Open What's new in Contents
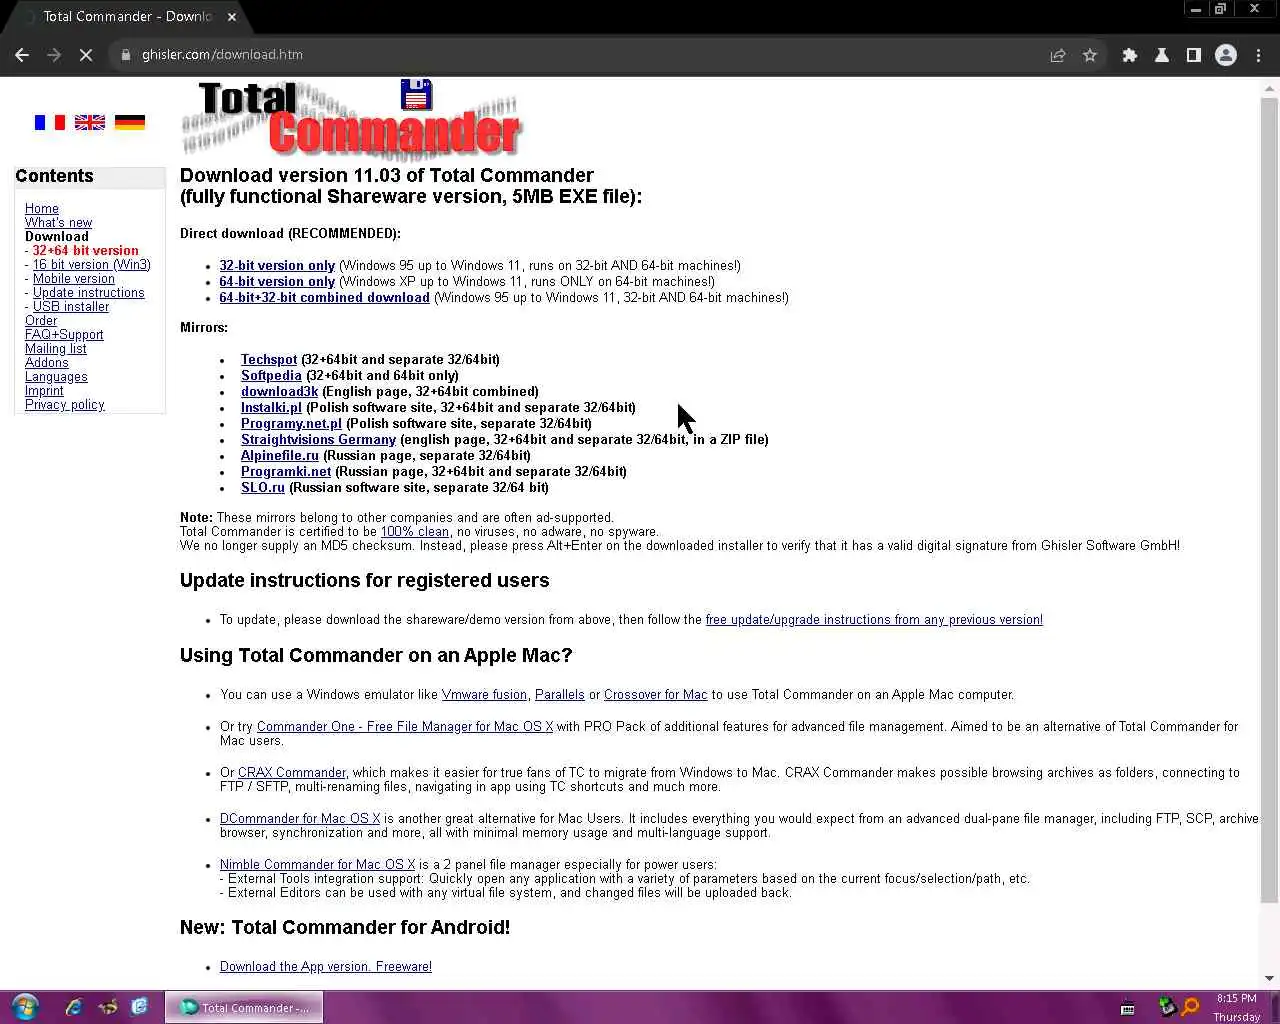The height and width of the screenshot is (1024, 1280). [x=58, y=222]
